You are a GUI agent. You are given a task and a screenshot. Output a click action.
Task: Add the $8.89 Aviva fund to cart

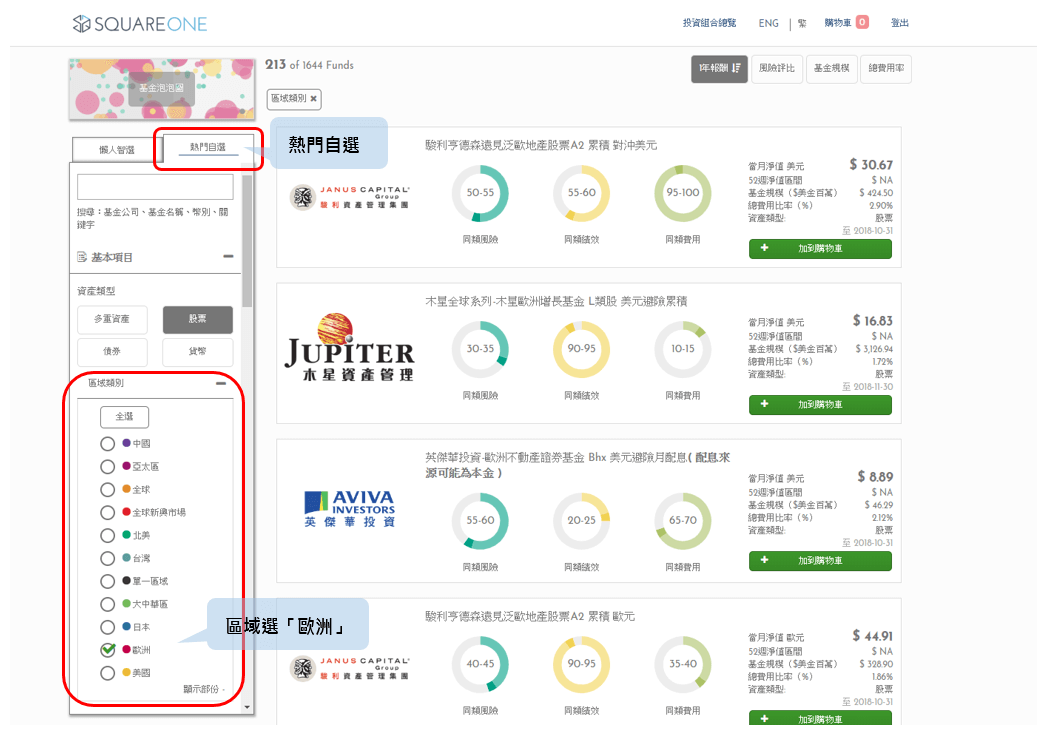click(x=820, y=561)
